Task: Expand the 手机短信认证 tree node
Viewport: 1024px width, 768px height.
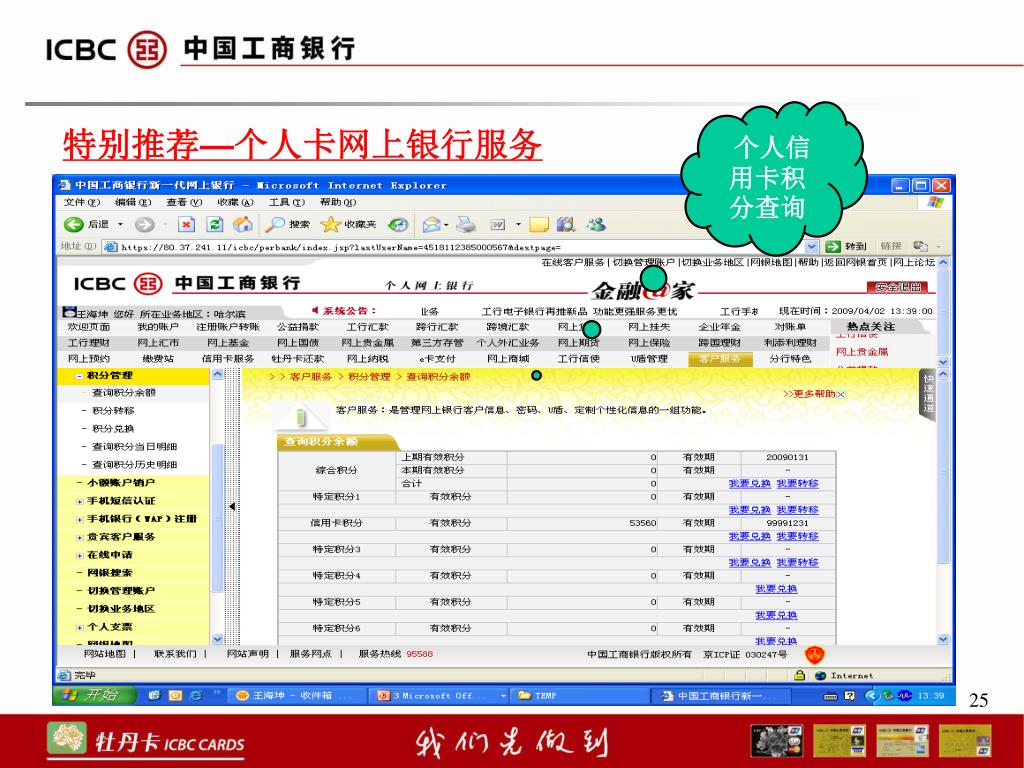Action: [x=79, y=502]
